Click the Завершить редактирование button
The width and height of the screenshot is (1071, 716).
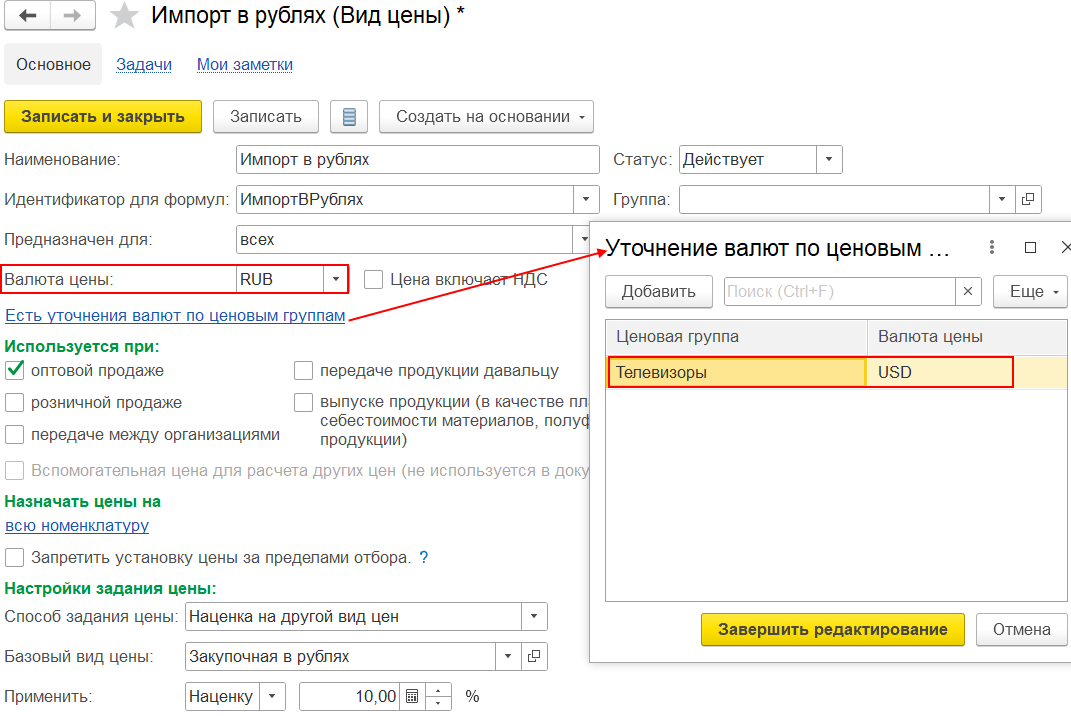click(x=832, y=629)
